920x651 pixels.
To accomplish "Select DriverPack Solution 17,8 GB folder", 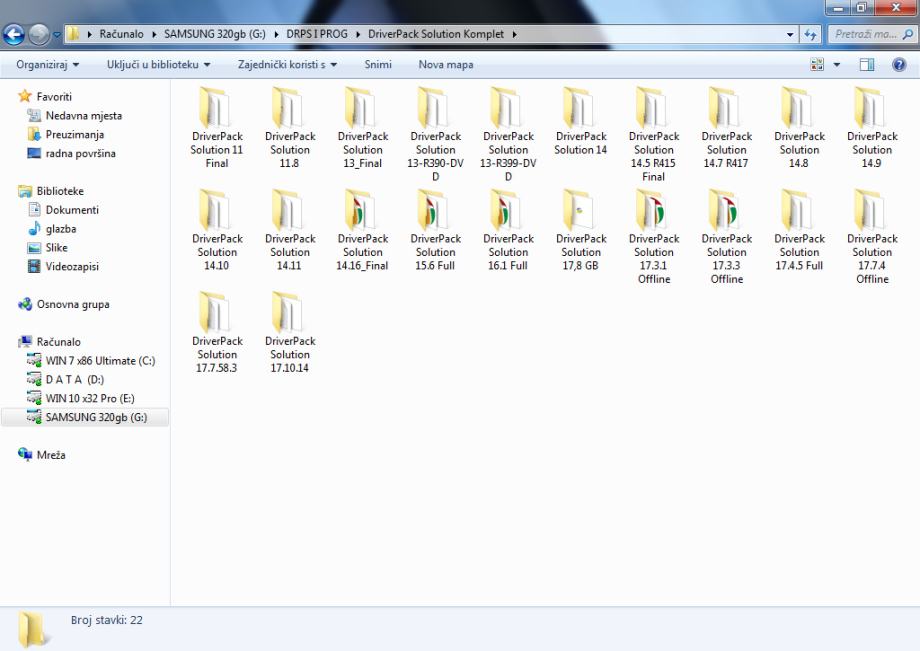I will coord(580,230).
